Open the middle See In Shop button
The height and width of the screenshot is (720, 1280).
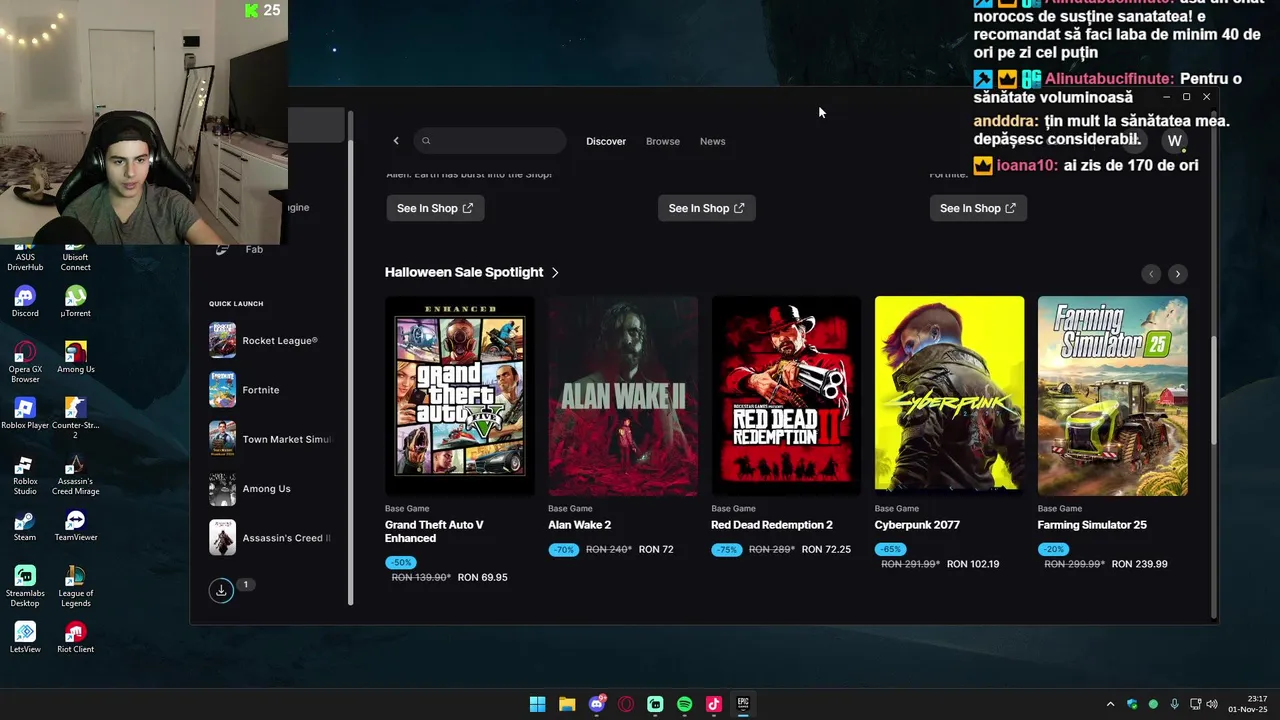[x=707, y=208]
